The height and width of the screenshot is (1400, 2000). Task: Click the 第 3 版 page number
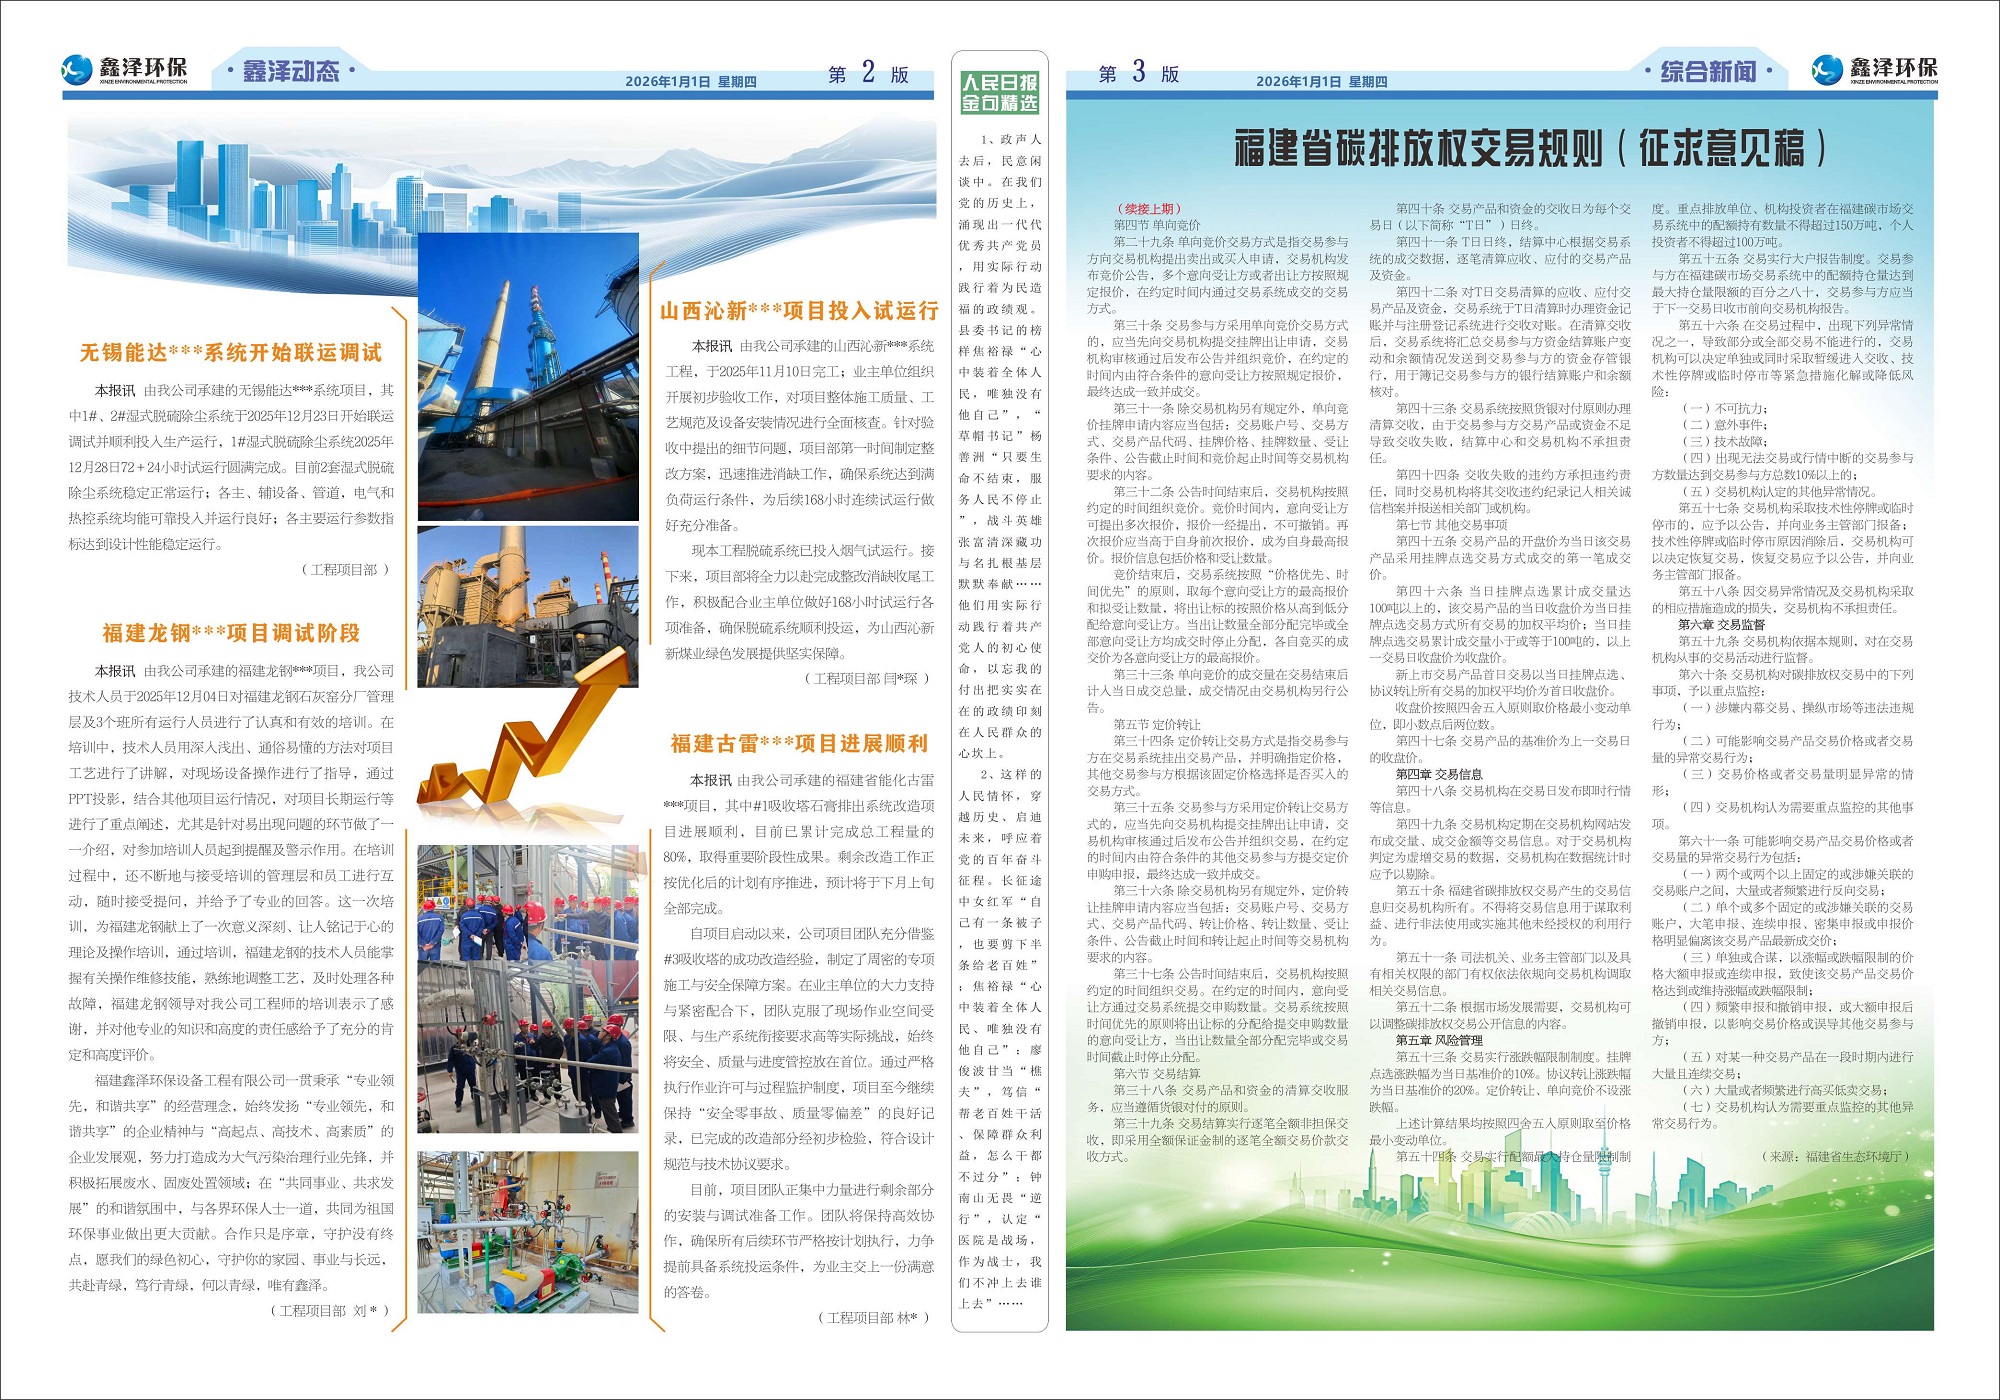click(1138, 73)
